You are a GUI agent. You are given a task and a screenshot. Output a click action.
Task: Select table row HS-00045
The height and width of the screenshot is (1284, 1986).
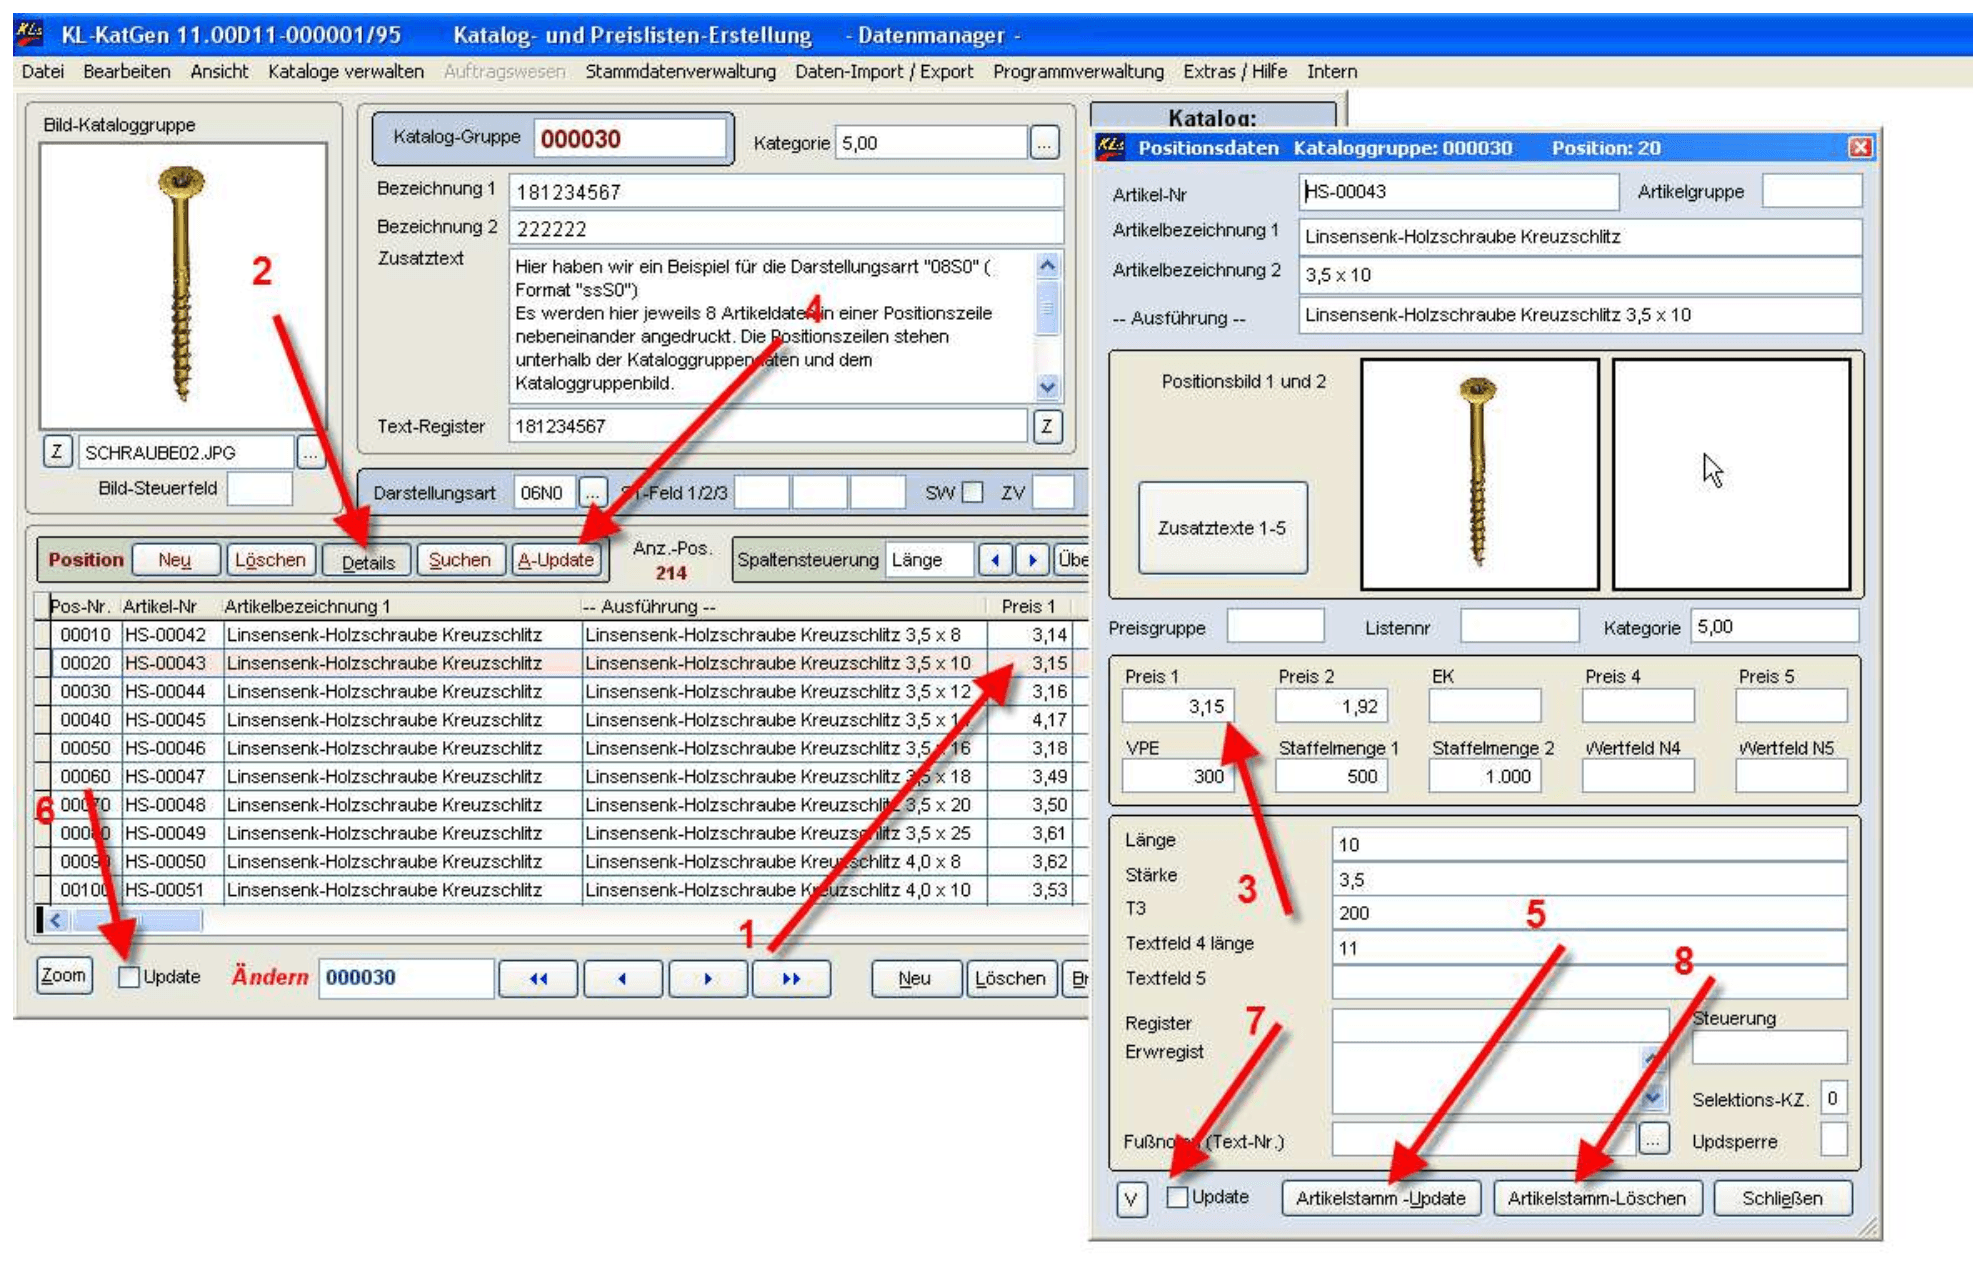560,720
